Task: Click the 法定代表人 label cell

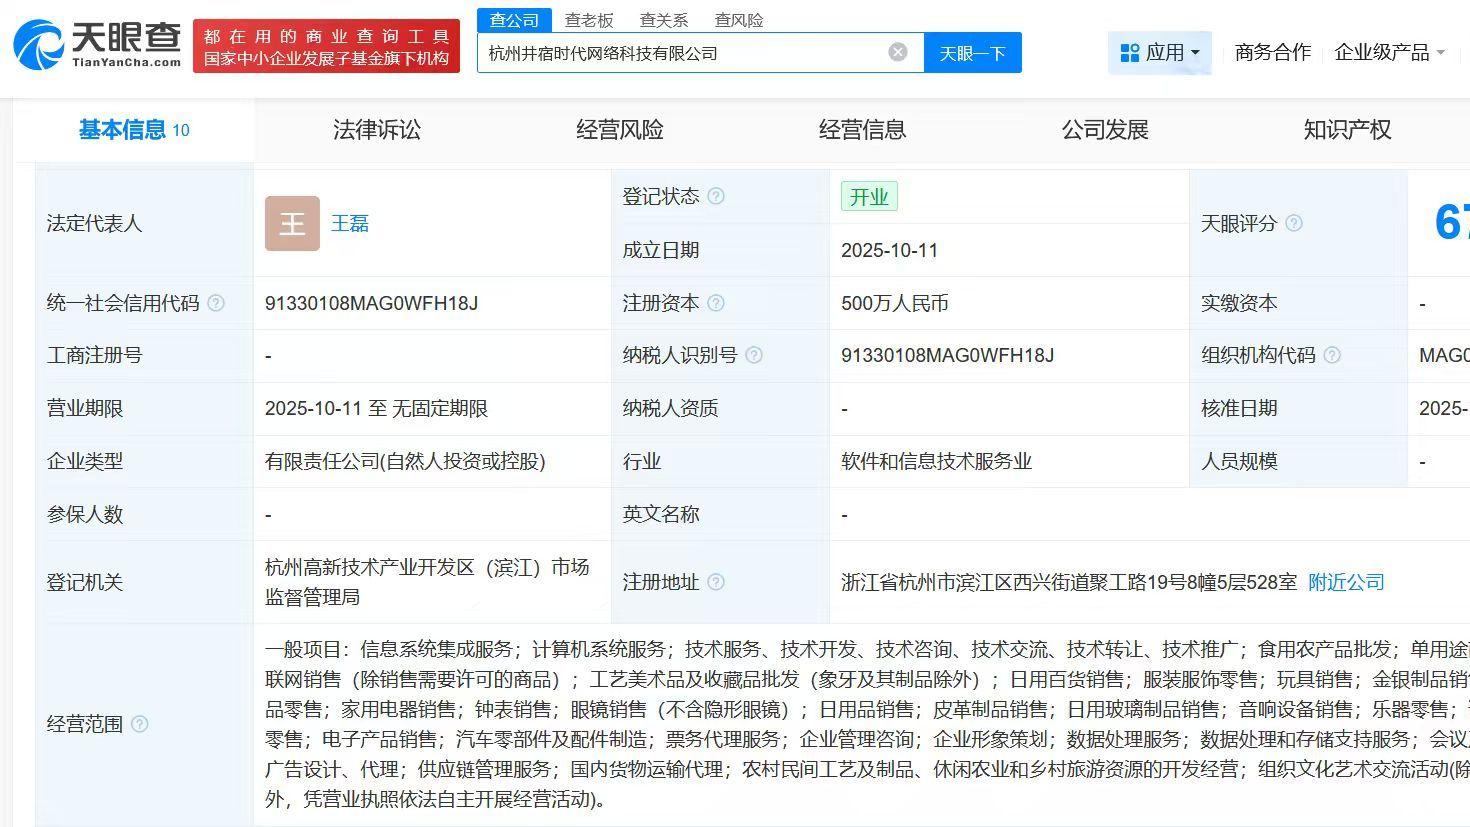Action: tap(145, 223)
